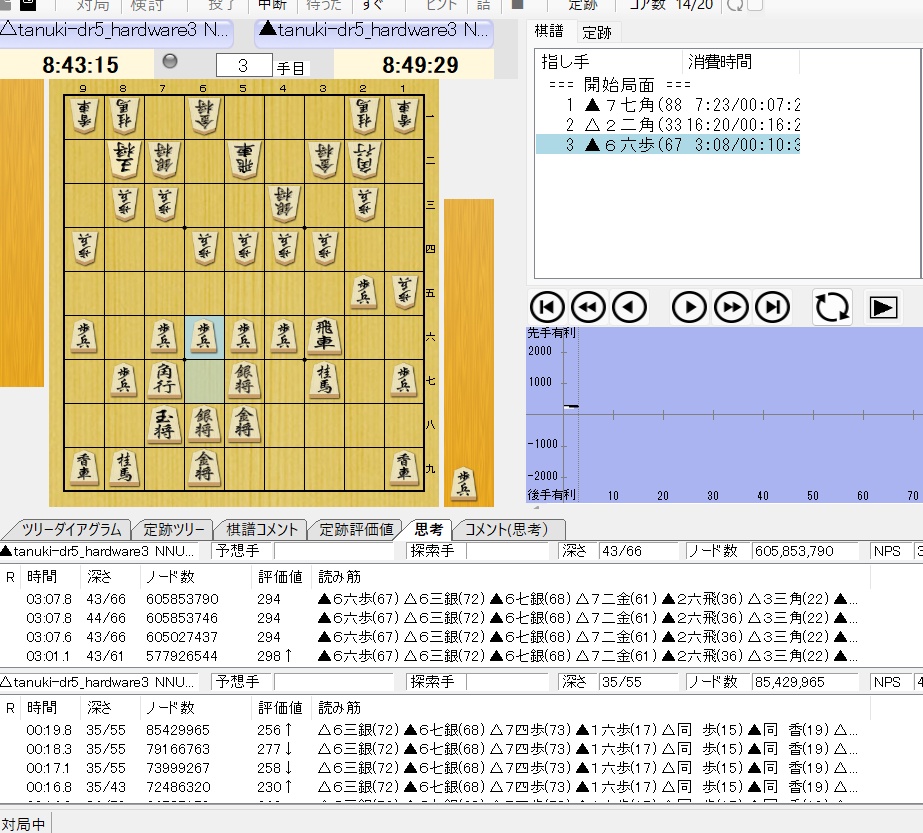This screenshot has width=923, height=833.
Task: Click the move number field showing 3
Action: point(243,66)
